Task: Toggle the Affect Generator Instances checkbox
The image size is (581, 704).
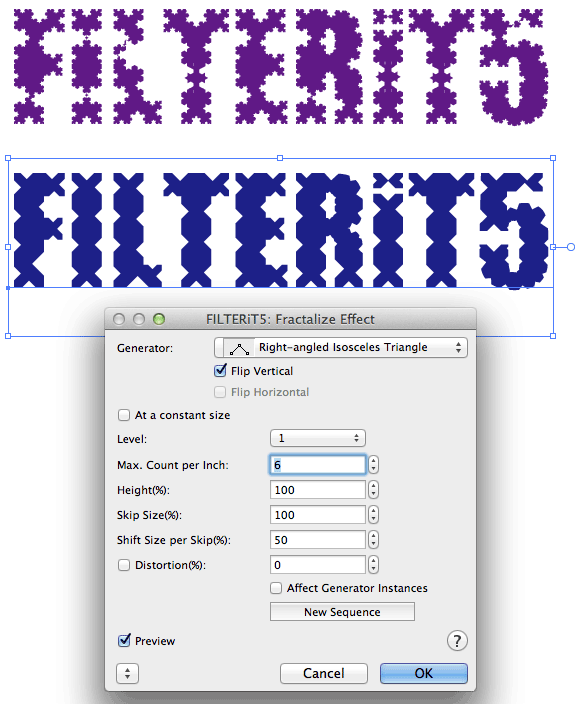Action: [x=276, y=588]
